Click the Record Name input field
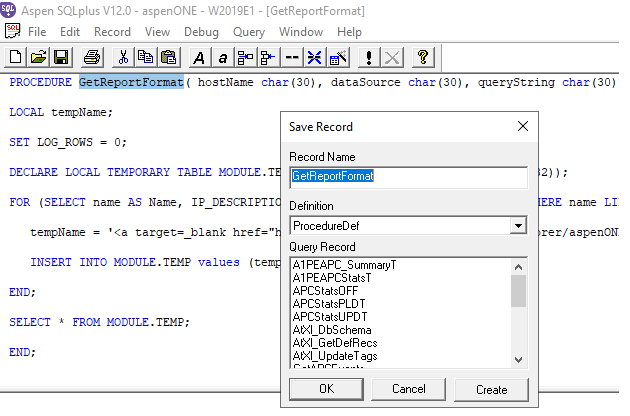Image resolution: width=630 pixels, height=416 pixels. 408,177
